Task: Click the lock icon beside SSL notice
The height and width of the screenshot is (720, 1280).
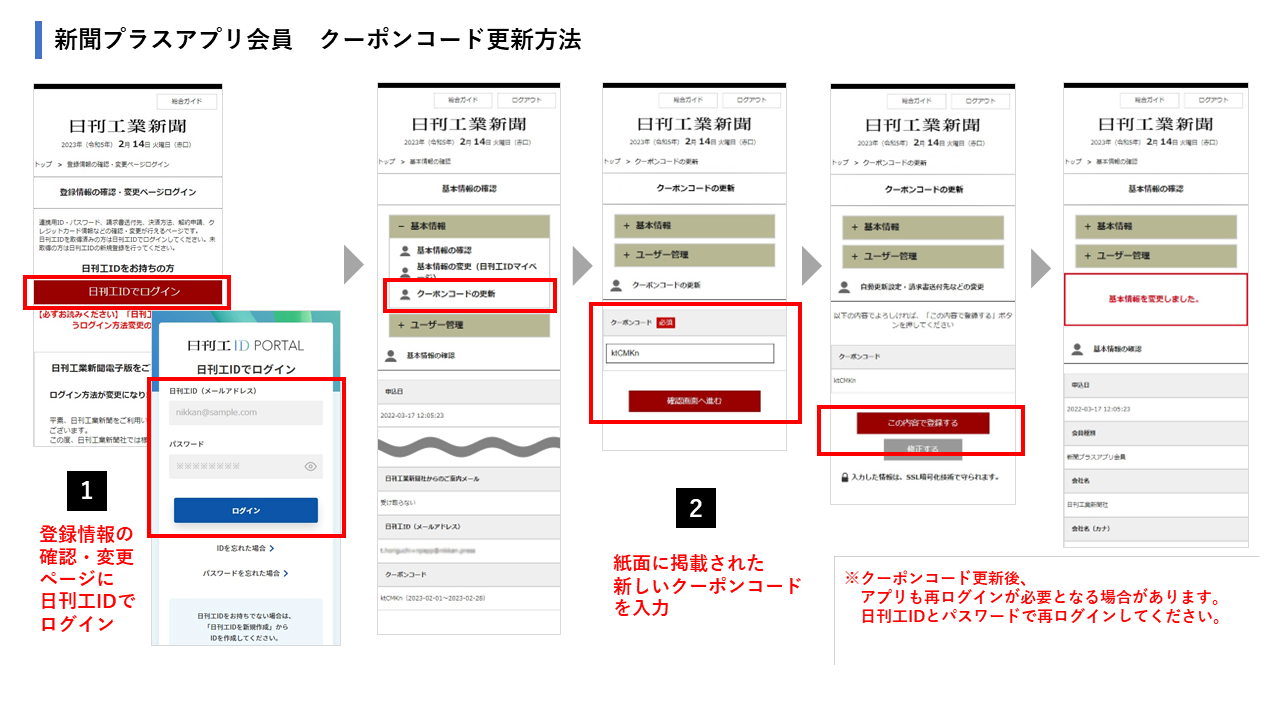Action: coord(846,478)
